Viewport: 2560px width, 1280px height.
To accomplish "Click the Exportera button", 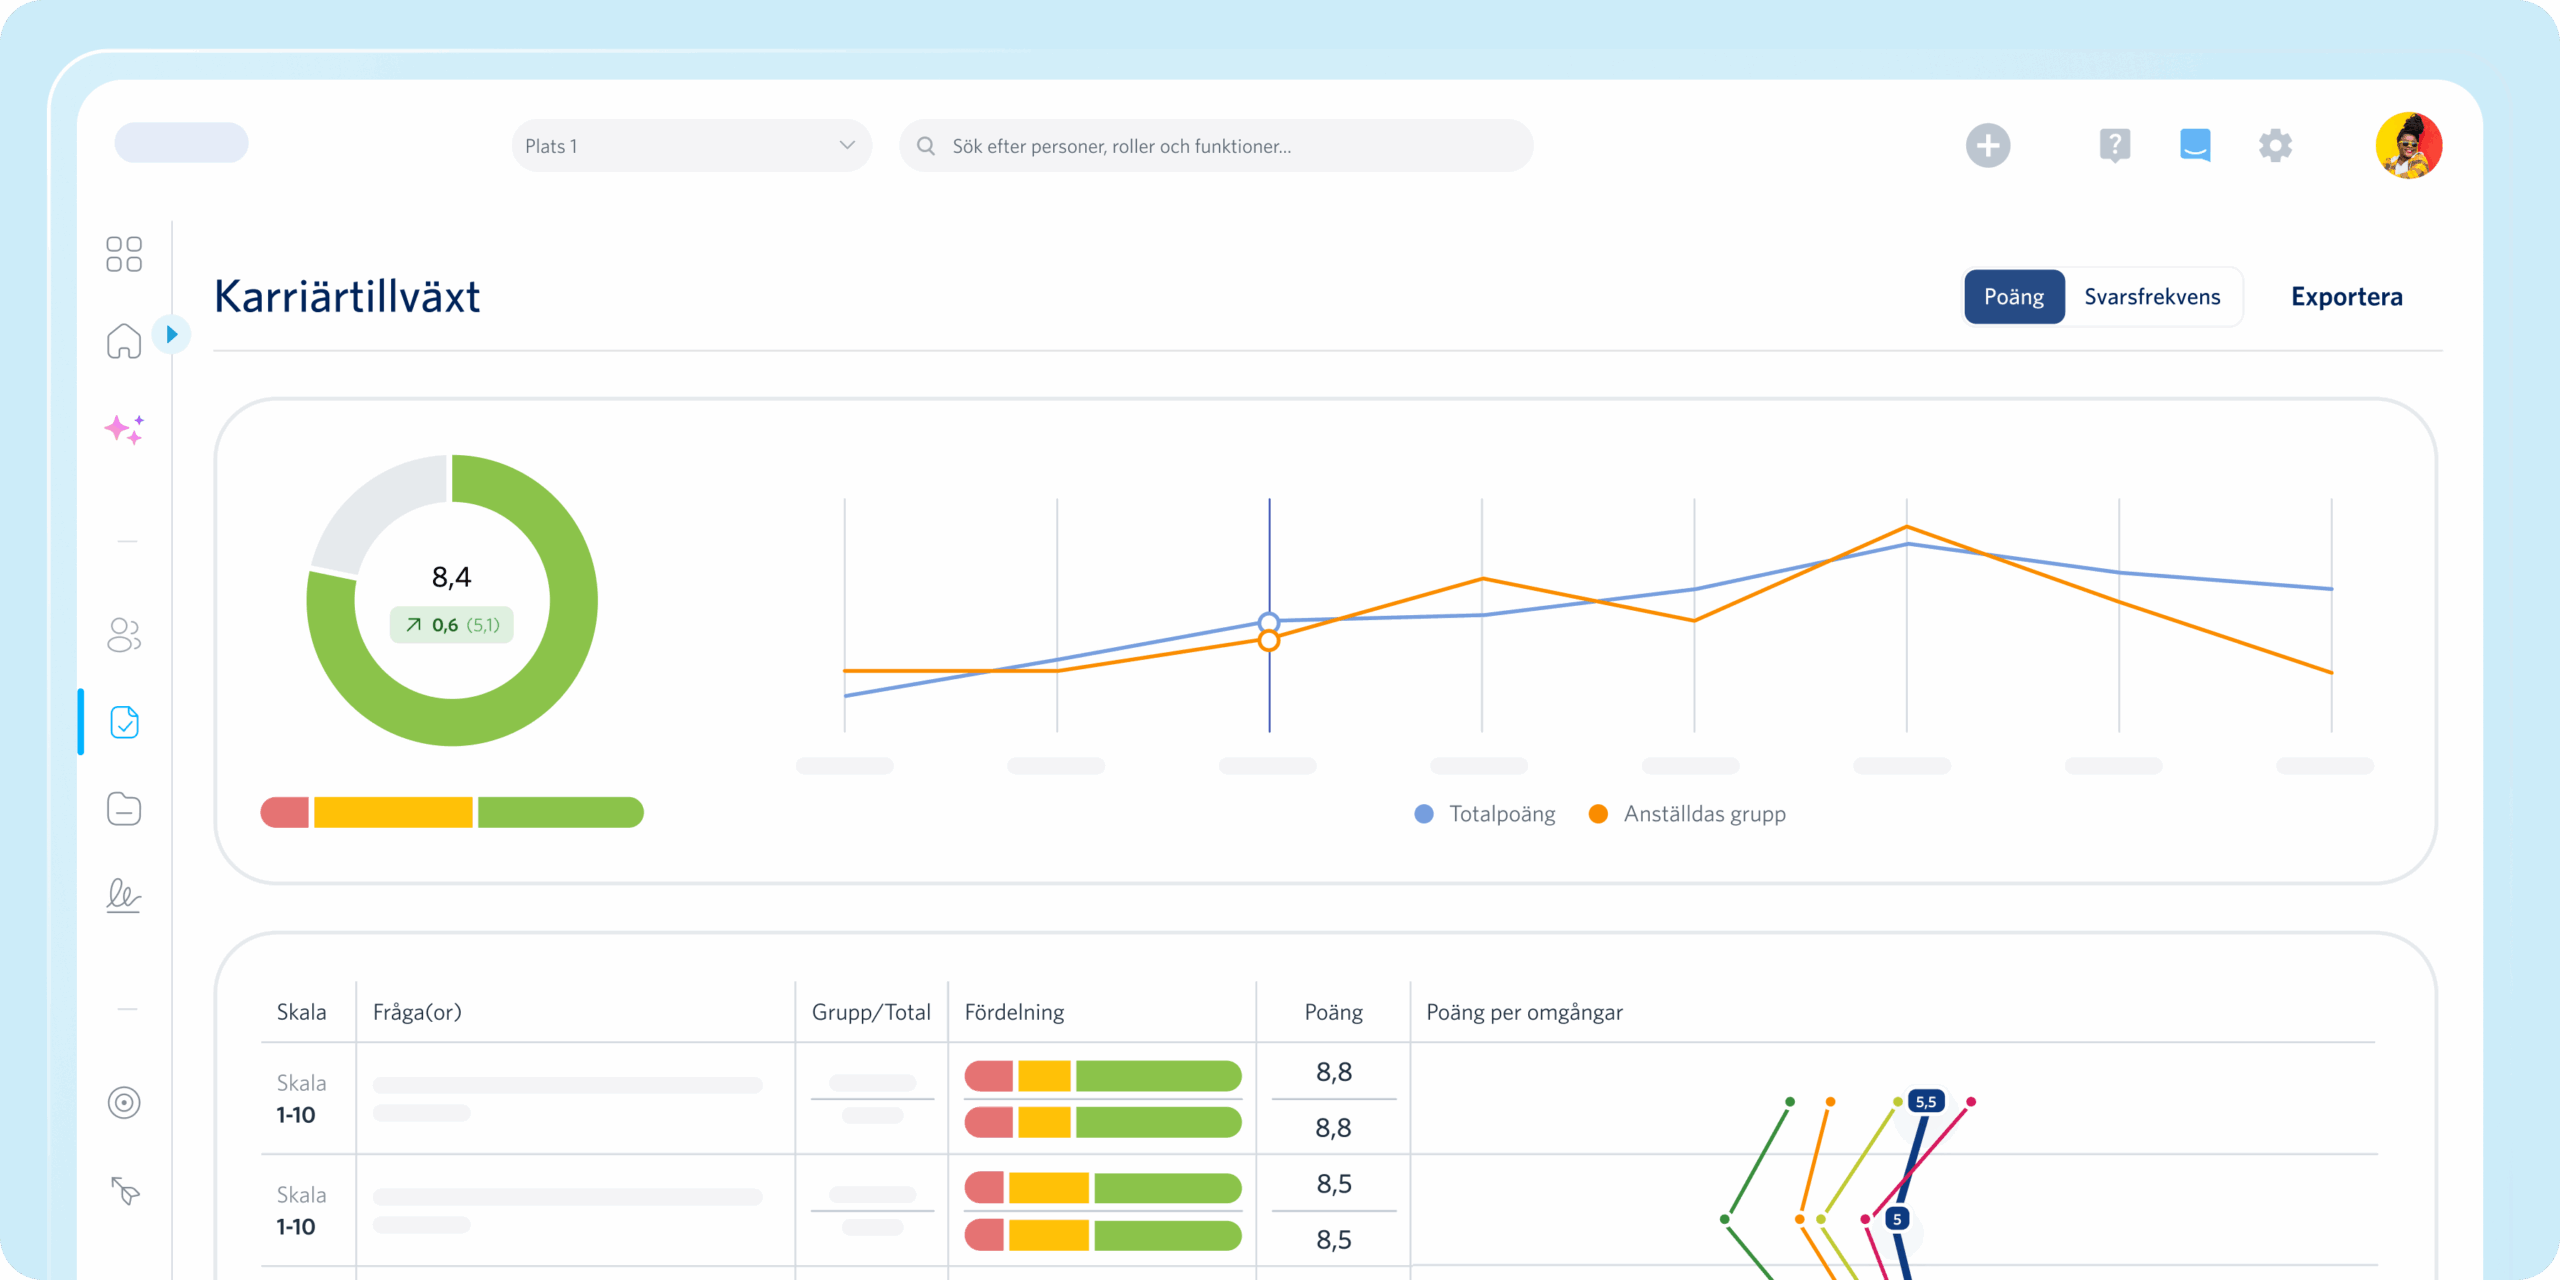I will pyautogui.click(x=2346, y=297).
